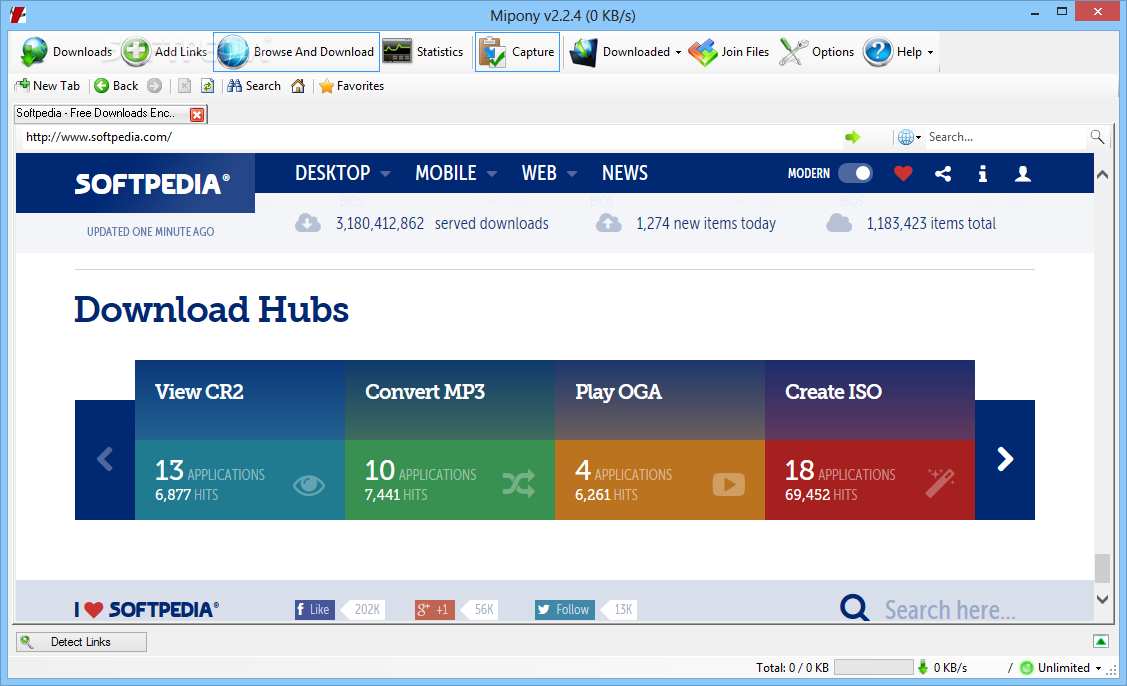Click the magic wand icon in Create ISO

pos(940,483)
